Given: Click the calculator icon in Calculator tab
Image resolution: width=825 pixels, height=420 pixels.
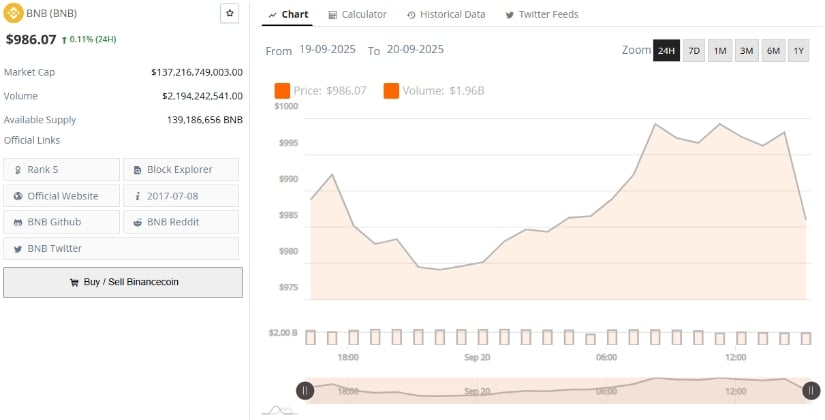Looking at the screenshot, I should (333, 15).
